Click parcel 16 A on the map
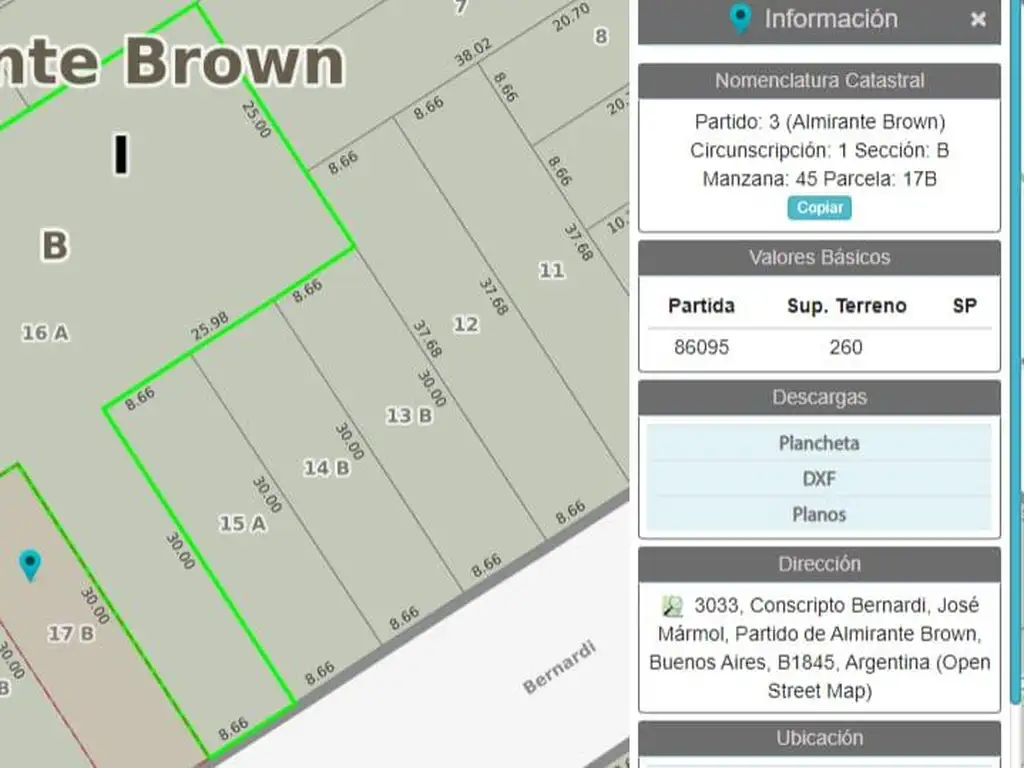This screenshot has width=1024, height=768. (46, 333)
